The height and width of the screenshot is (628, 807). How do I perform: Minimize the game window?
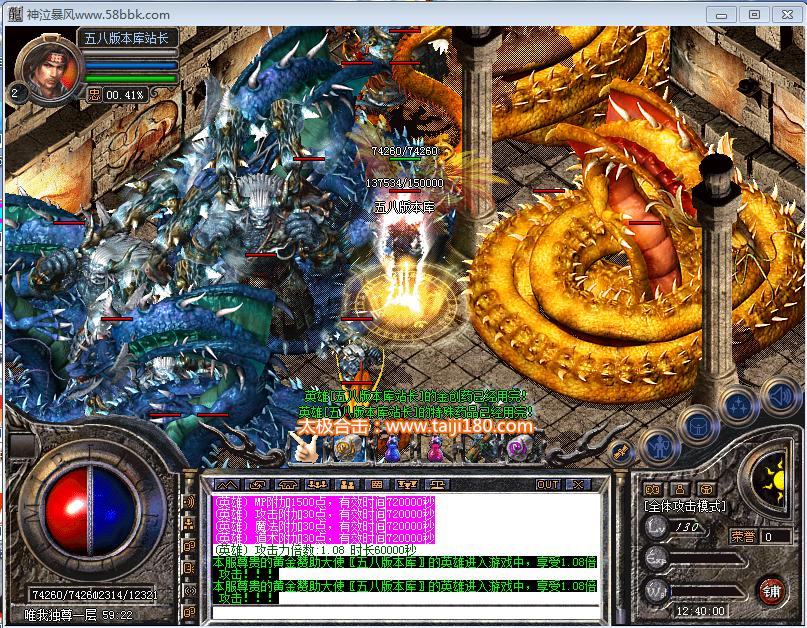722,14
